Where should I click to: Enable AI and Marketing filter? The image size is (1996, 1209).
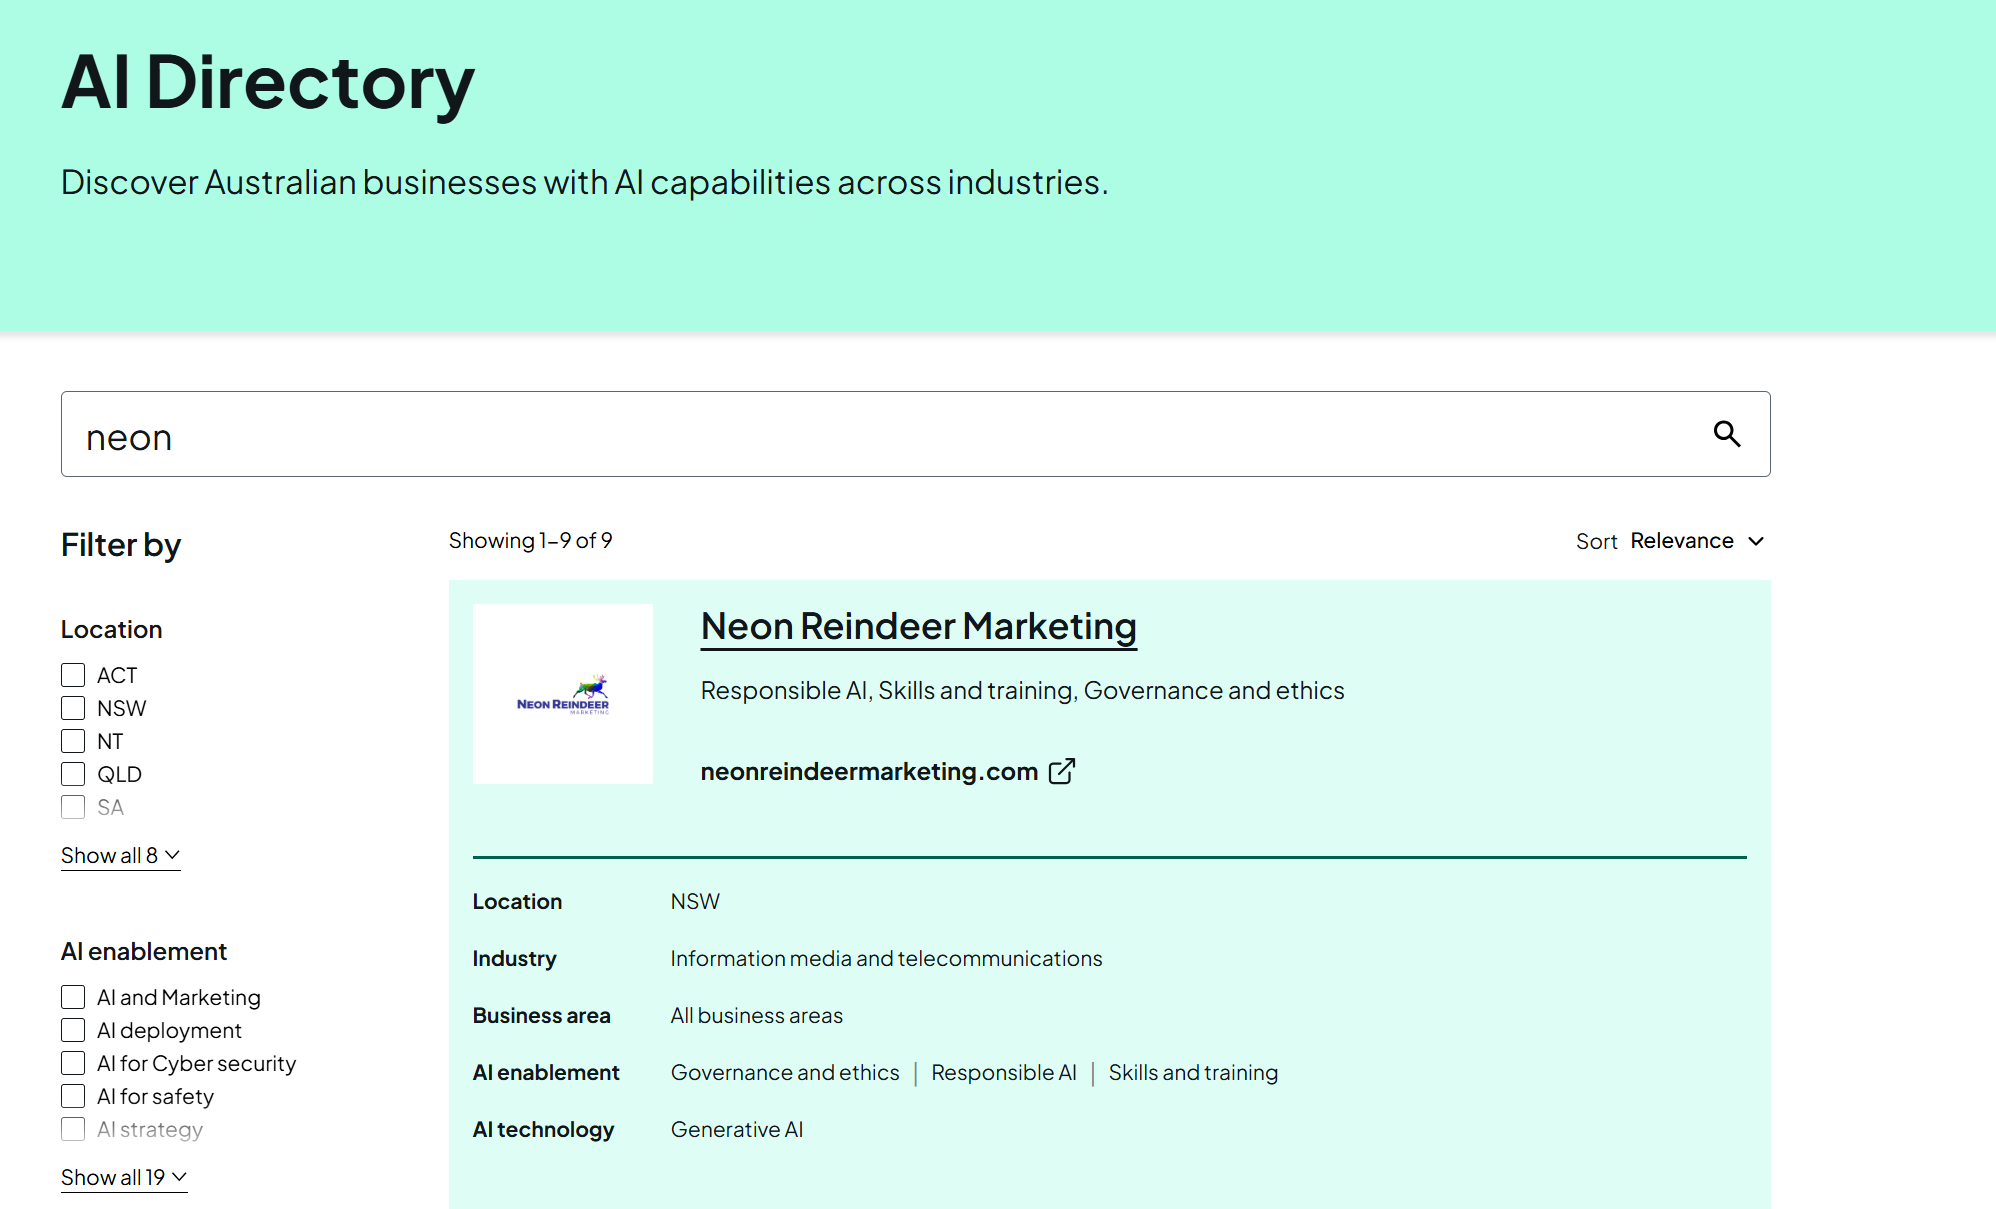point(73,997)
